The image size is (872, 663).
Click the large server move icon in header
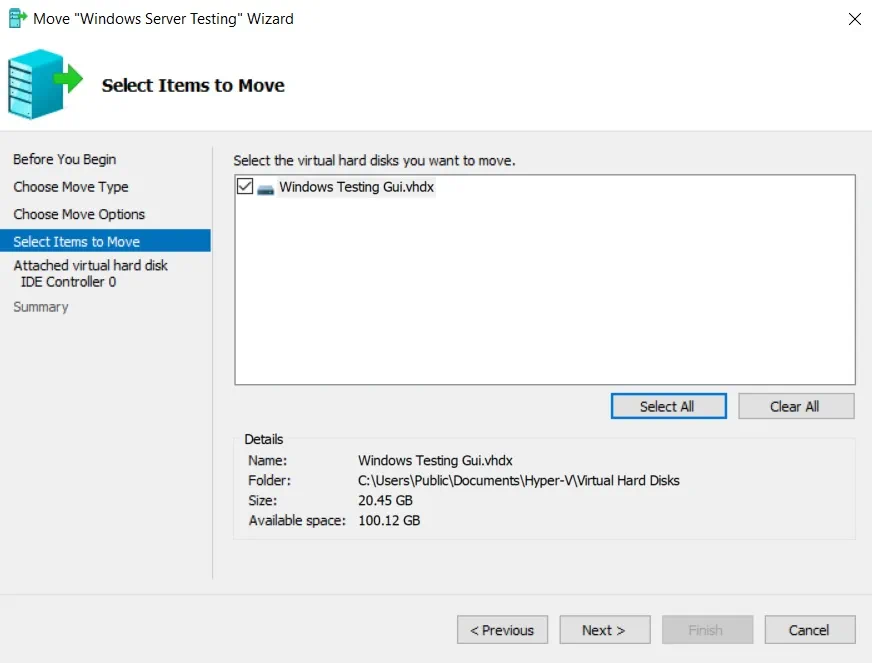pyautogui.click(x=43, y=84)
